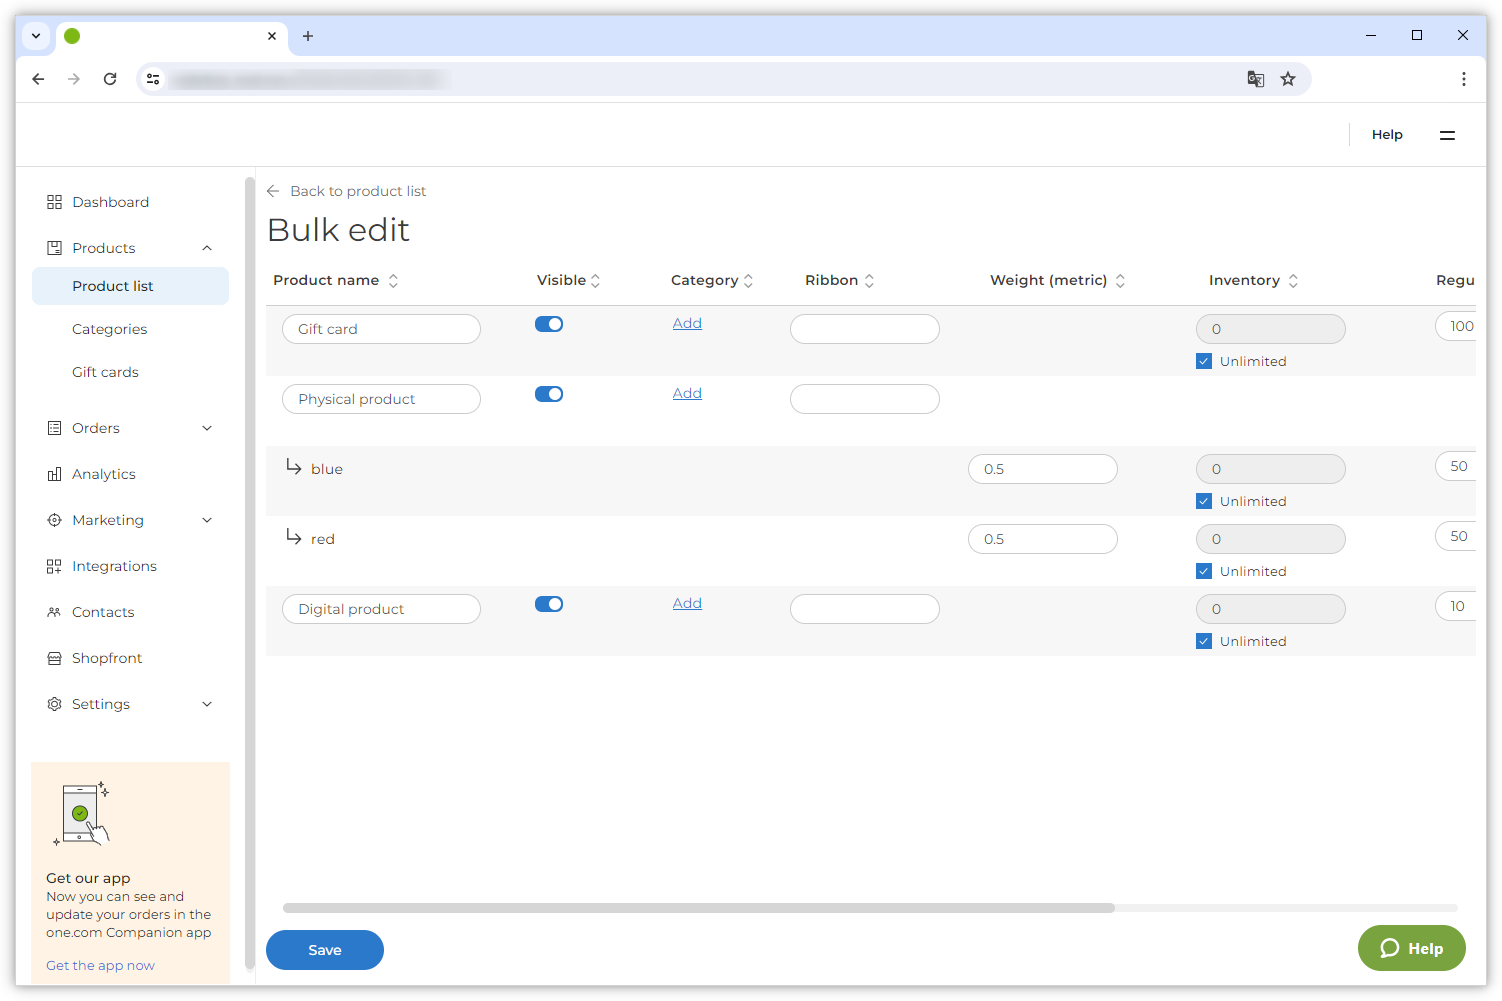Image resolution: width=1502 pixels, height=1001 pixels.
Task: Click the Physical product name field
Action: [381, 399]
